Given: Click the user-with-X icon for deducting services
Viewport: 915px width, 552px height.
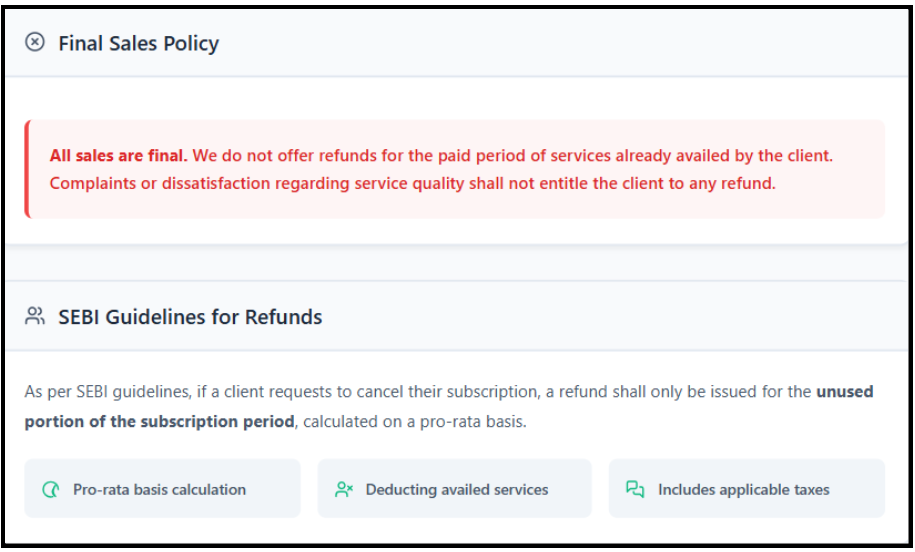Looking at the screenshot, I should 344,490.
